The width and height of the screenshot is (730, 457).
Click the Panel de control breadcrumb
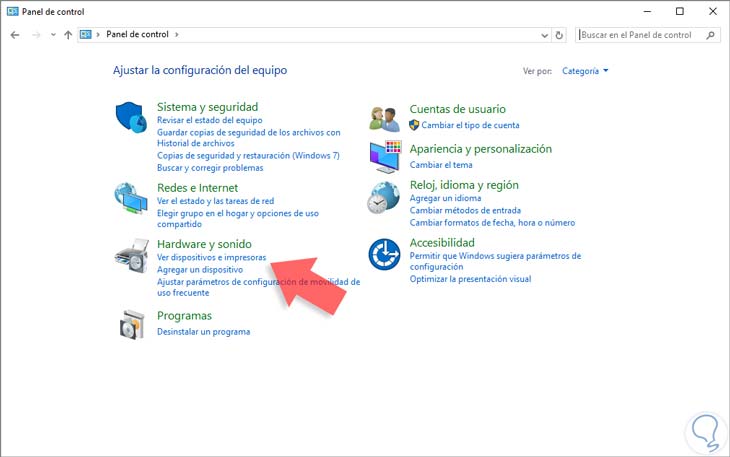137,34
